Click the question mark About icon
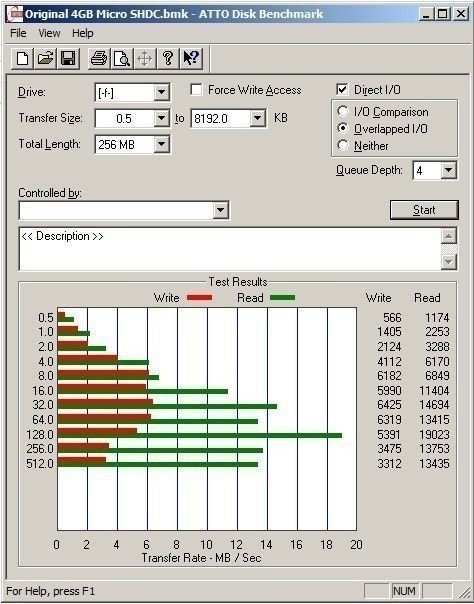Viewport: 474px width, 604px height. point(168,59)
